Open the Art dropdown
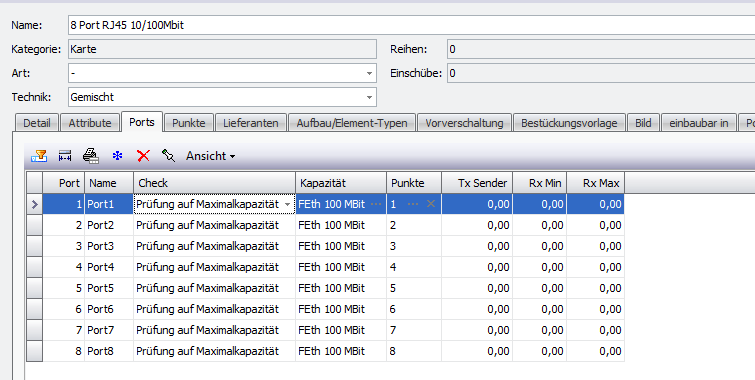The height and width of the screenshot is (380, 755). point(369,74)
